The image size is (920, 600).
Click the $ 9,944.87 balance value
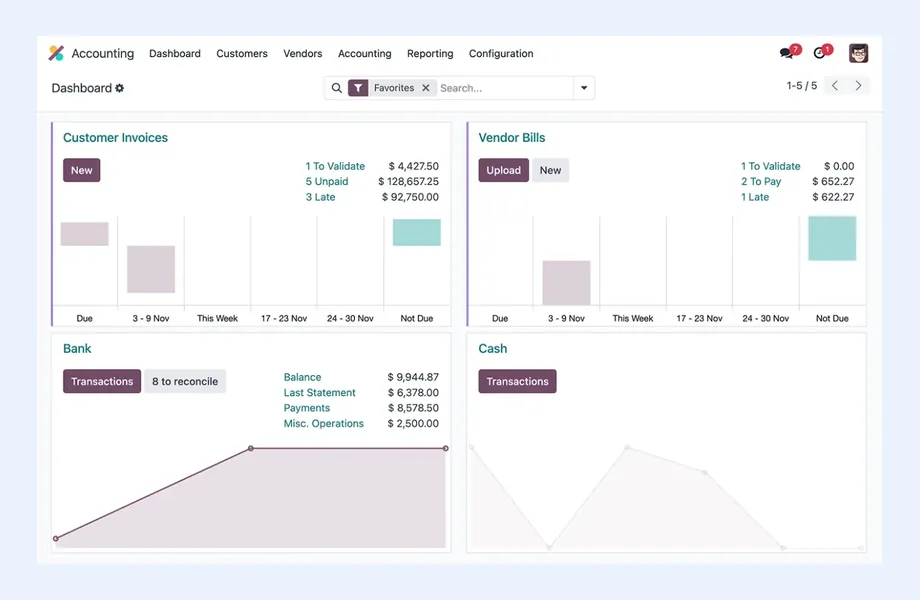click(x=413, y=377)
